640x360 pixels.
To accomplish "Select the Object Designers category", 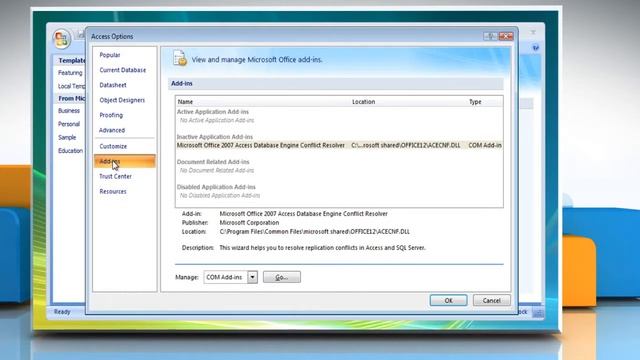I will coord(122,100).
